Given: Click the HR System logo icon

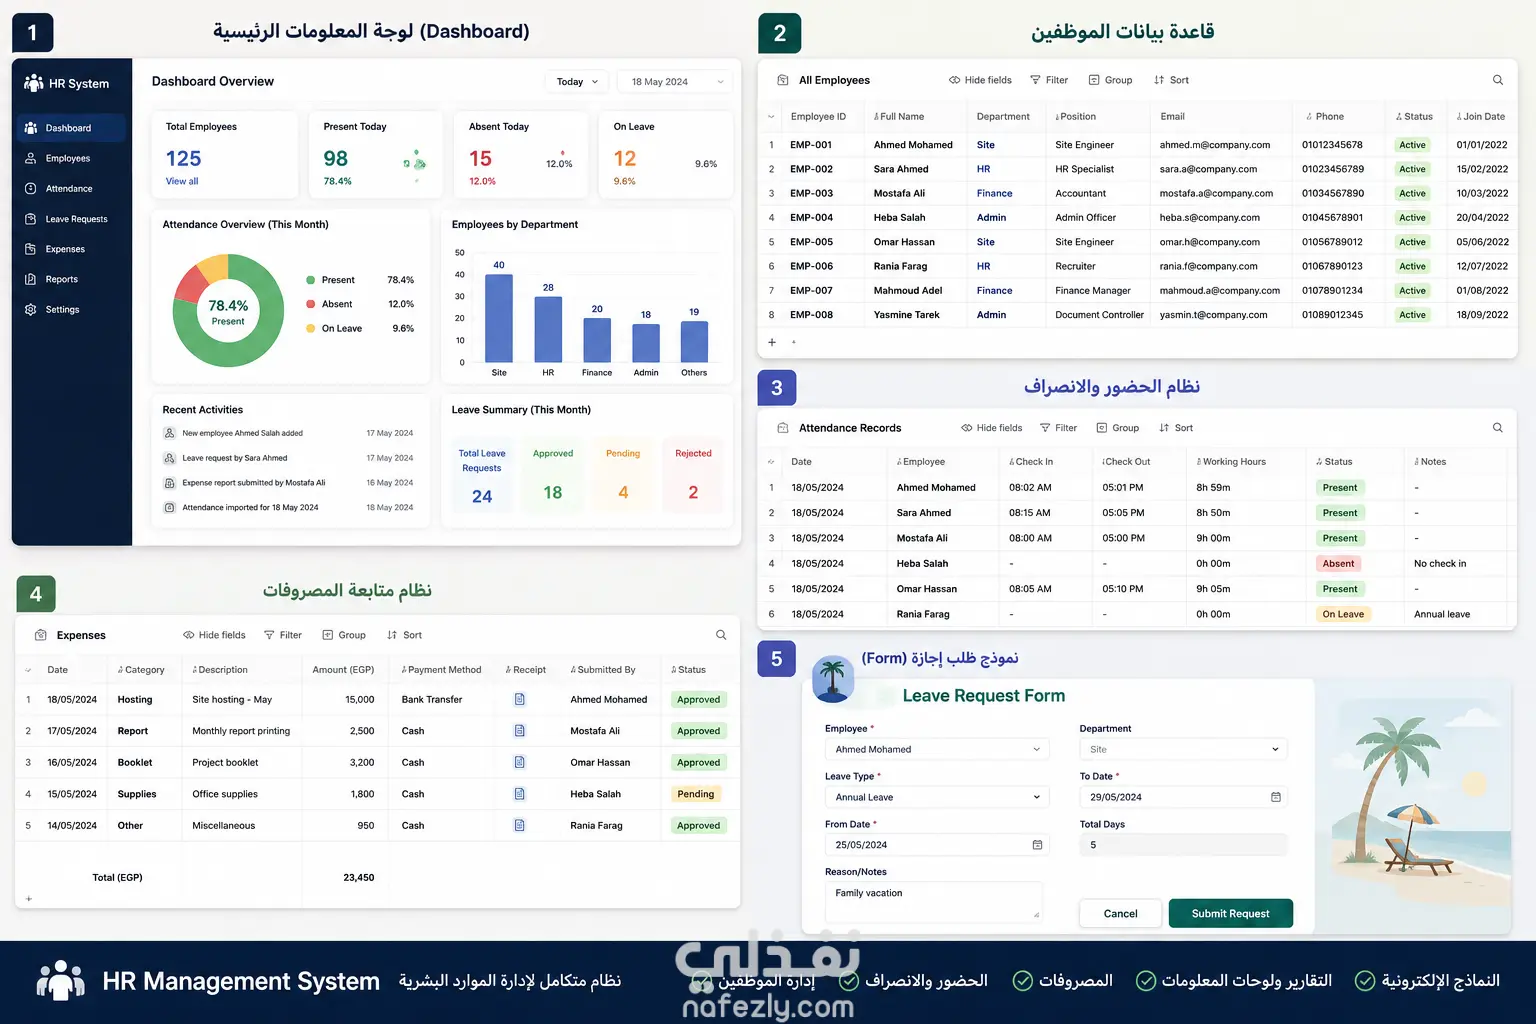Looking at the screenshot, I should pos(33,83).
